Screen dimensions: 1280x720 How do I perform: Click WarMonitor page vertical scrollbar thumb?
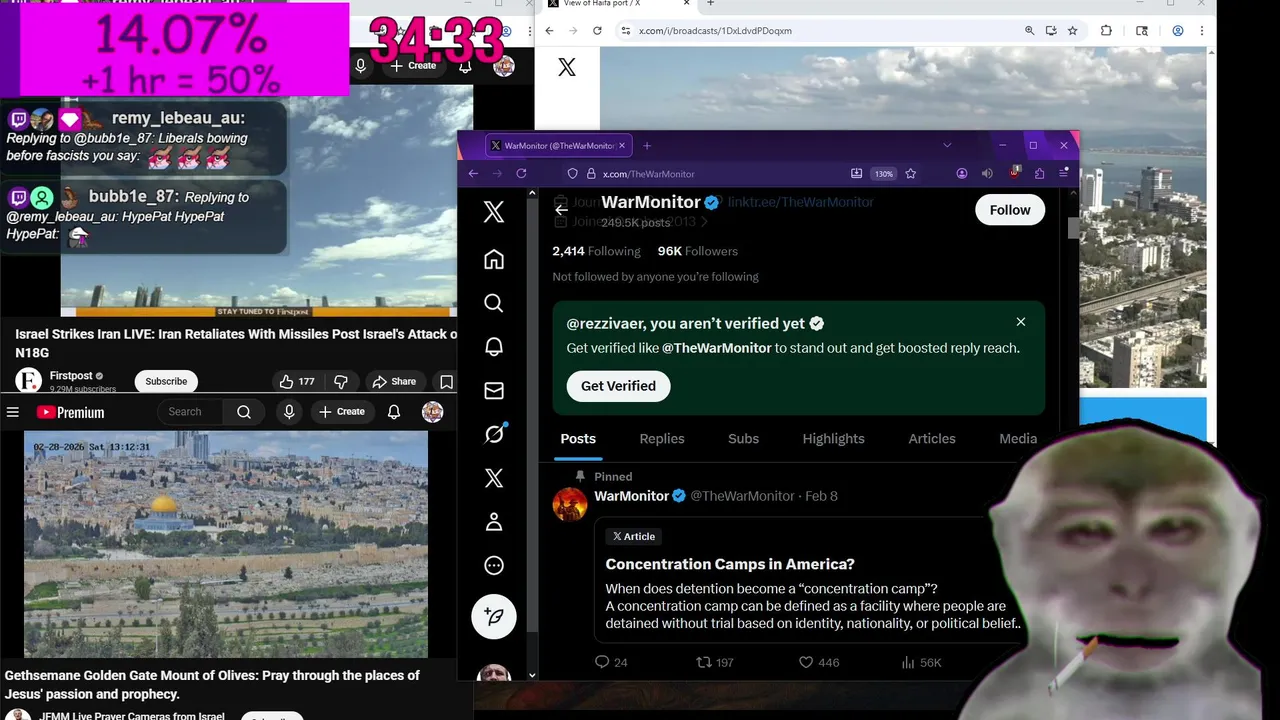point(1073,228)
